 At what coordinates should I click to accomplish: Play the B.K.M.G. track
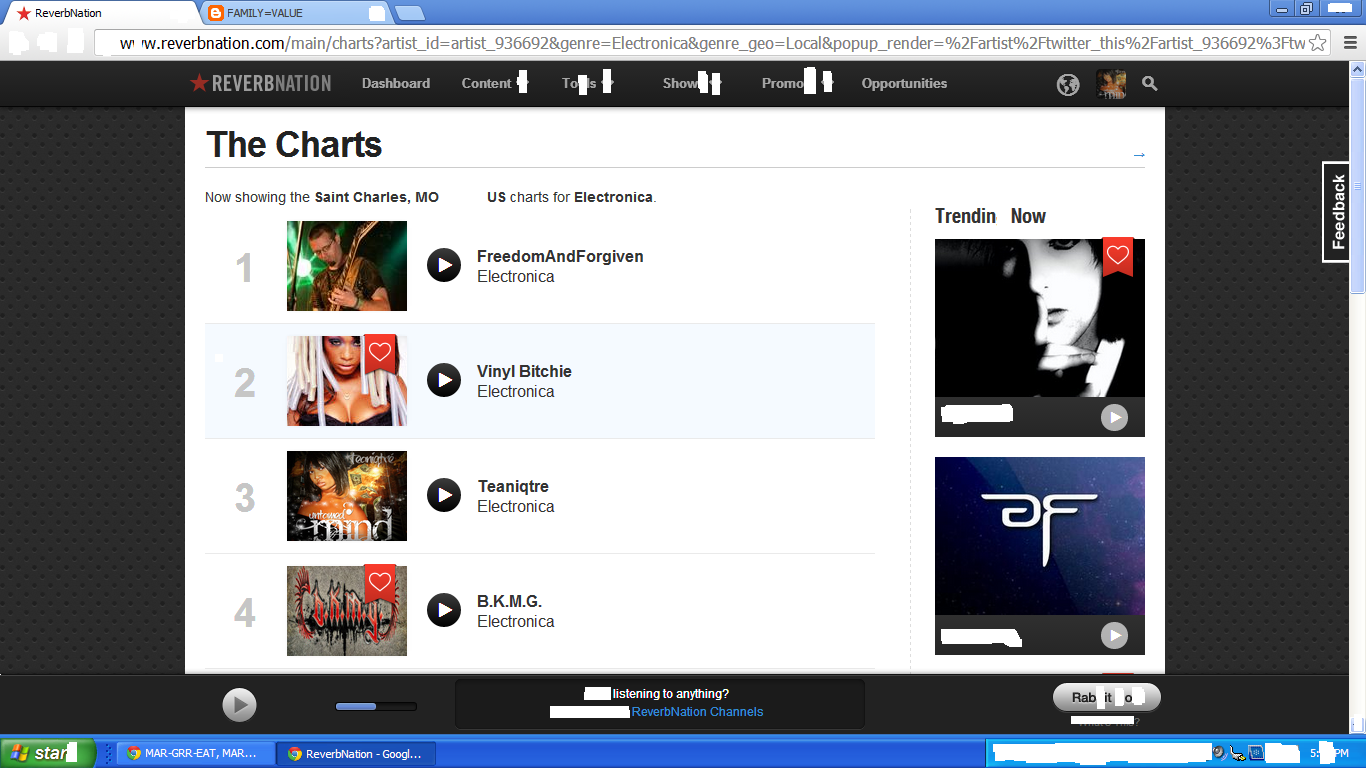click(444, 610)
